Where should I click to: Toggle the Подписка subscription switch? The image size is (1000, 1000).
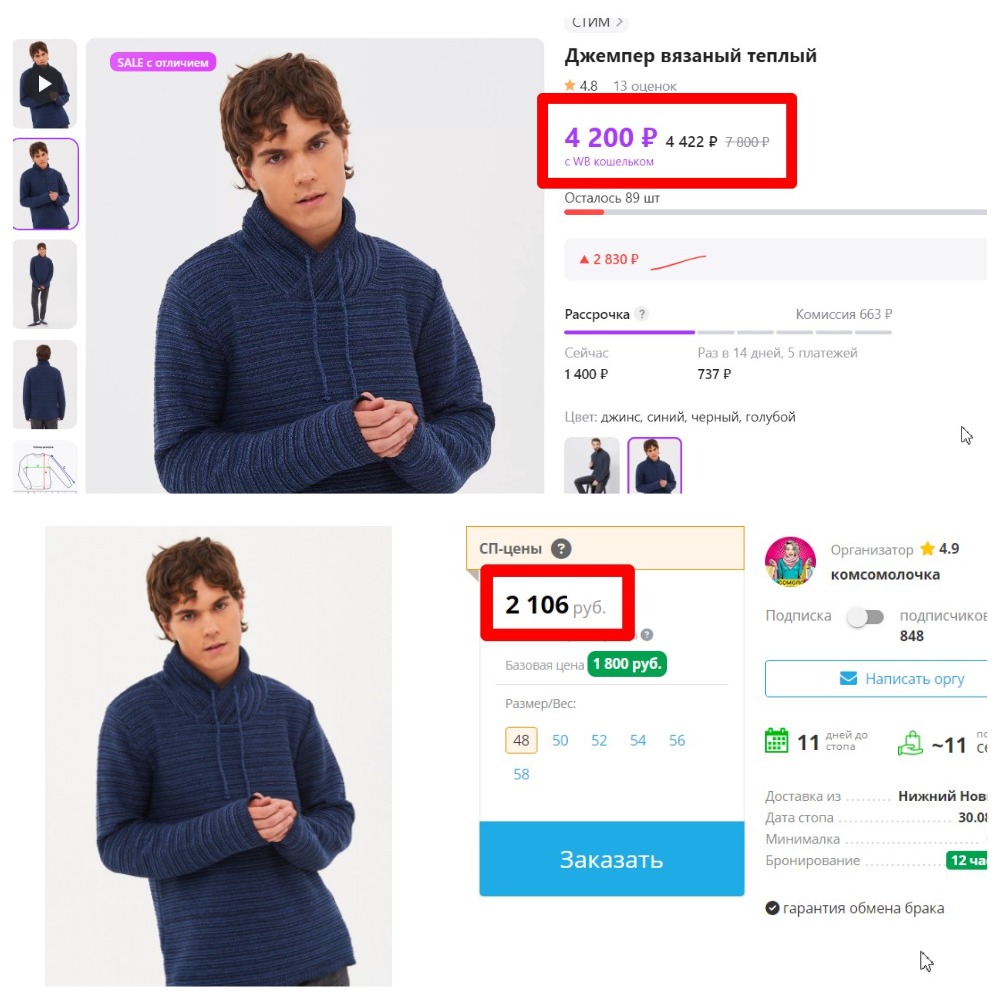click(865, 617)
